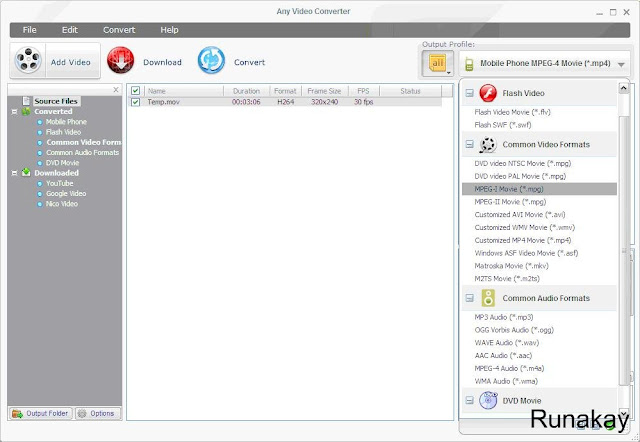Viewport: 640px width, 442px height.
Task: Click the mobile phone icon in output profile
Action: (x=469, y=64)
